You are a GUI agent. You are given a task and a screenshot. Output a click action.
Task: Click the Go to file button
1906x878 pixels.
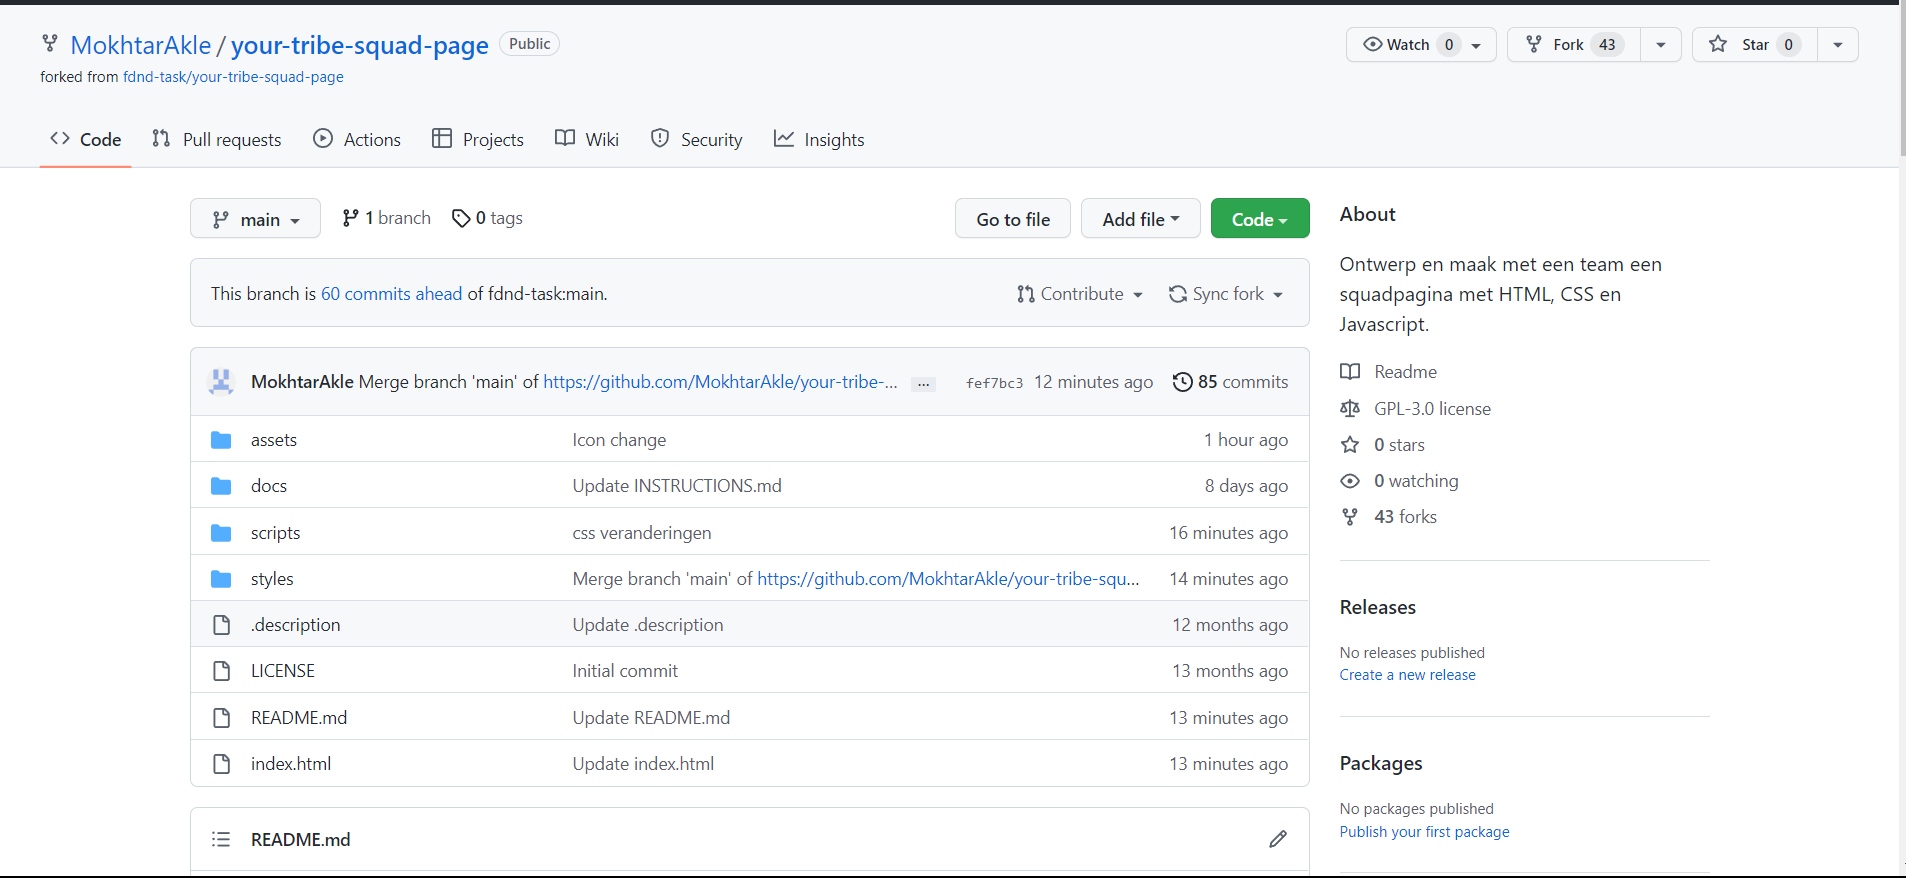tap(1013, 219)
